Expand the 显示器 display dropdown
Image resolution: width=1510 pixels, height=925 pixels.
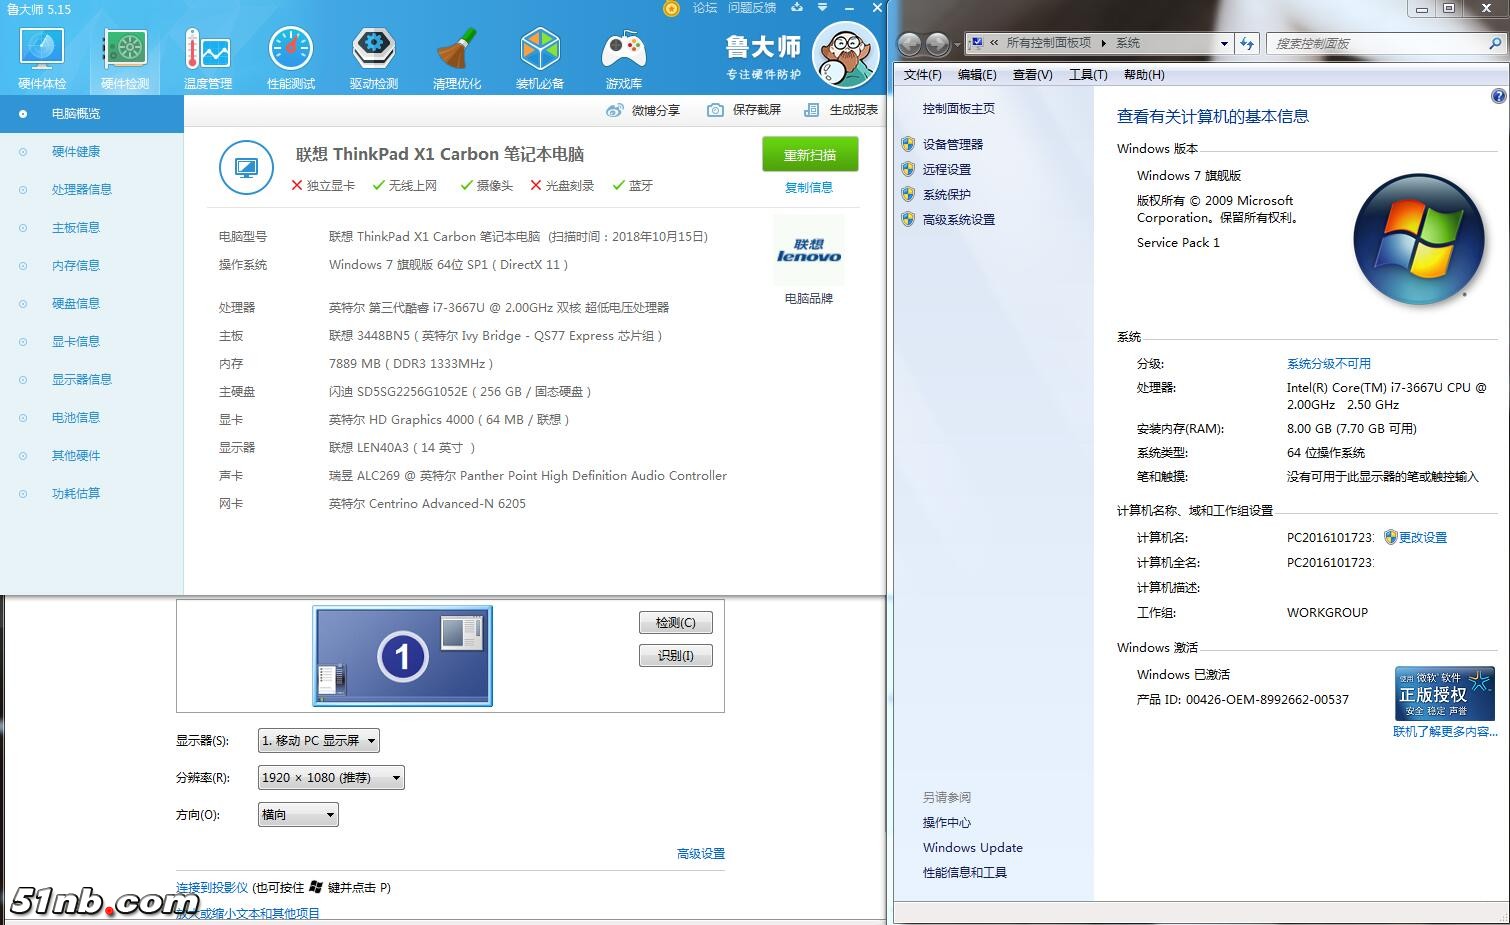tap(318, 741)
